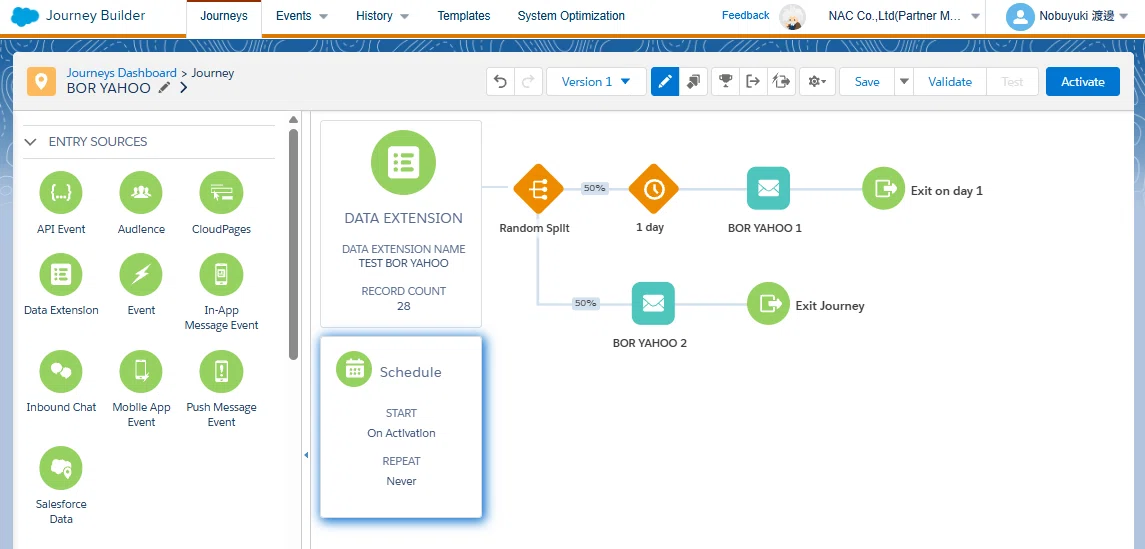Click the lower 50% split label
The width and height of the screenshot is (1145, 549).
(x=586, y=303)
